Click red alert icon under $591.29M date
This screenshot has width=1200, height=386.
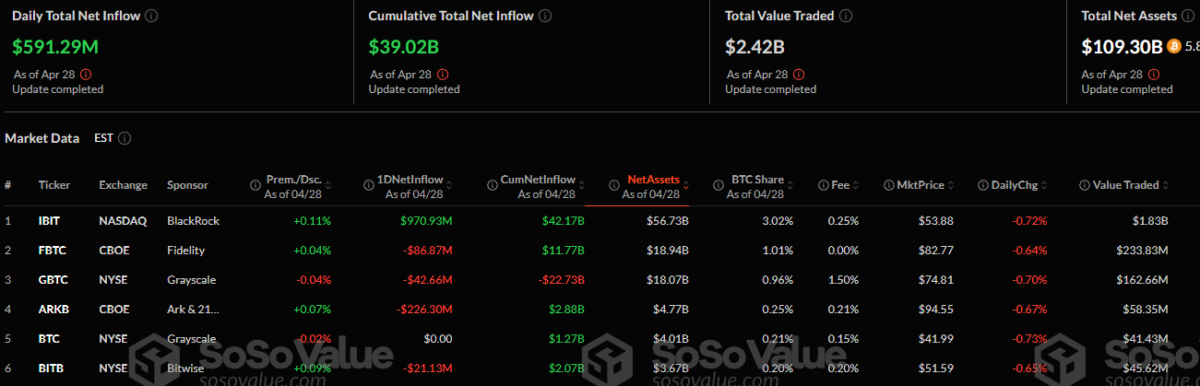(x=85, y=74)
